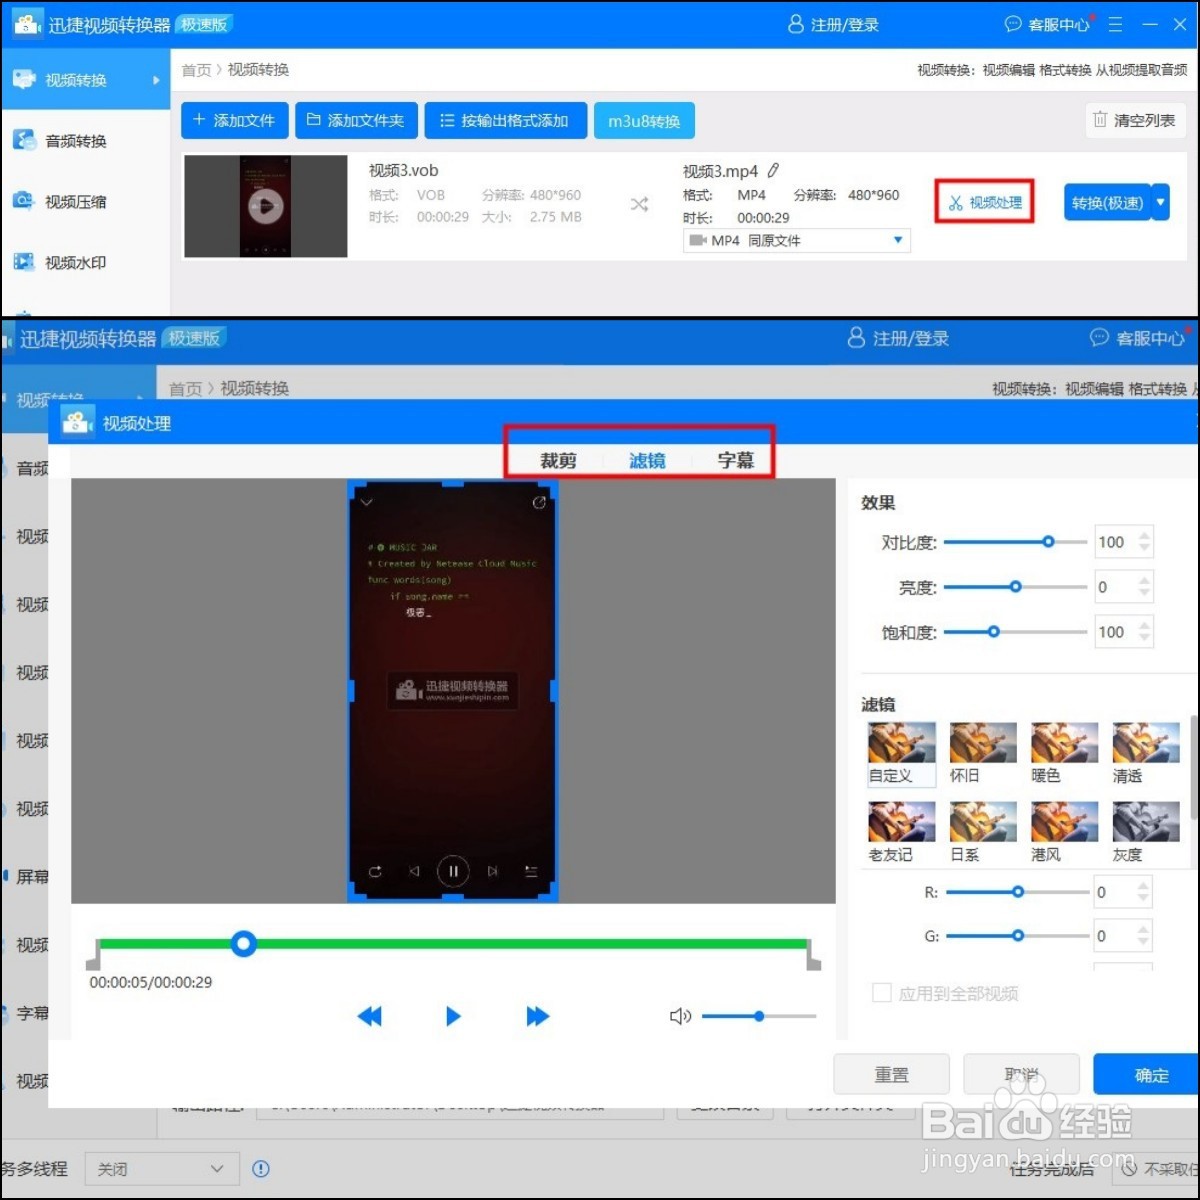1200x1200 pixels.
Task: Click 按输出格式添加 button
Action: tap(505, 120)
